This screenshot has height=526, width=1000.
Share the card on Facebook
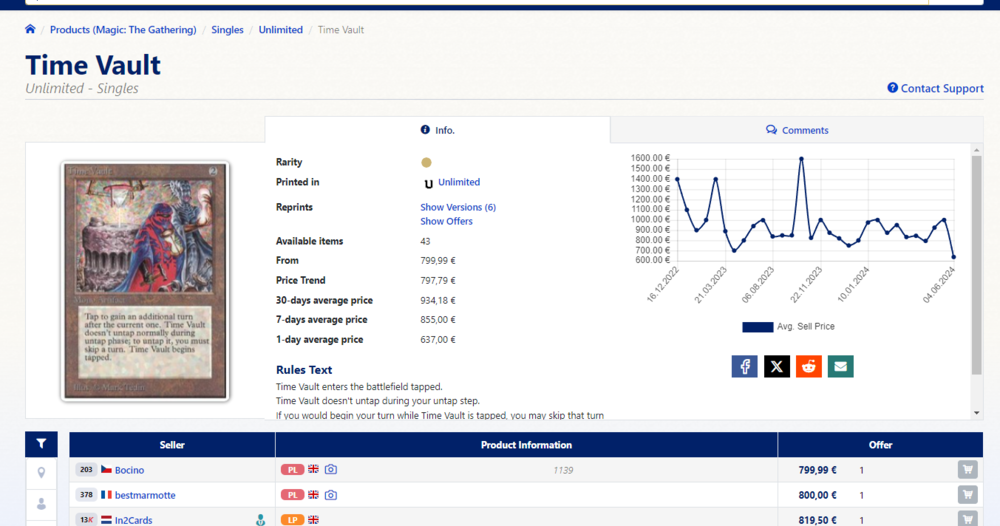[x=744, y=366]
